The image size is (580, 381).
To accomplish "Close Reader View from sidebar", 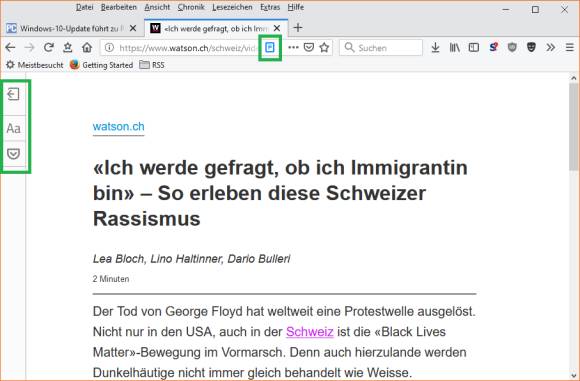I will coord(13,94).
